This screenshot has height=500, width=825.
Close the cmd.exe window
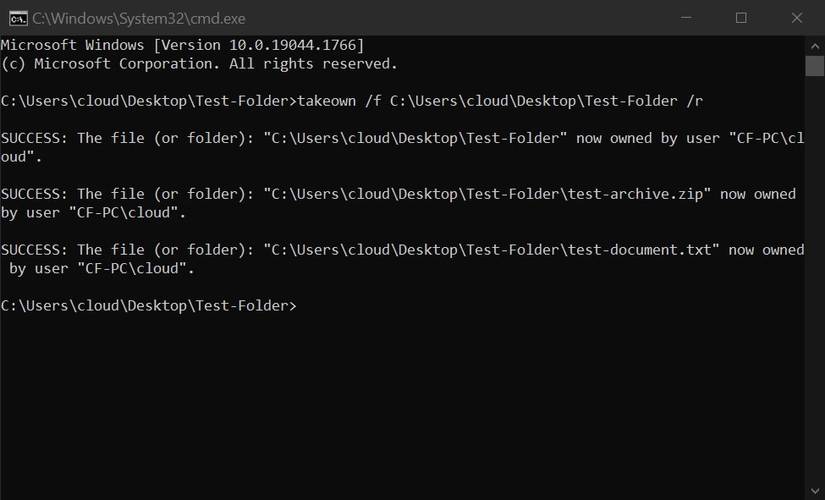[x=796, y=18]
